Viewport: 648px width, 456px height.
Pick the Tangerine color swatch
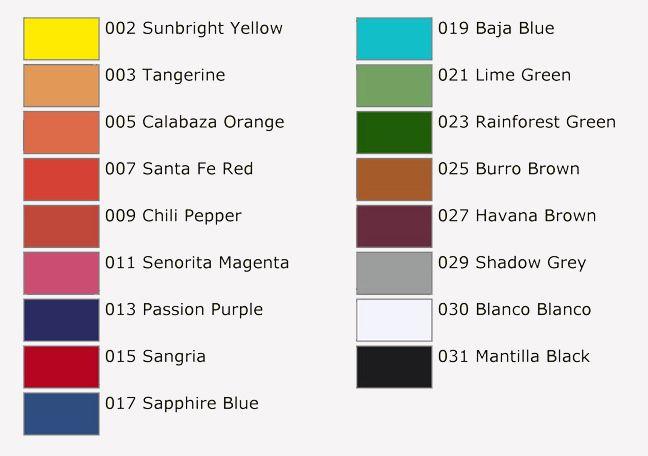pyautogui.click(x=61, y=86)
